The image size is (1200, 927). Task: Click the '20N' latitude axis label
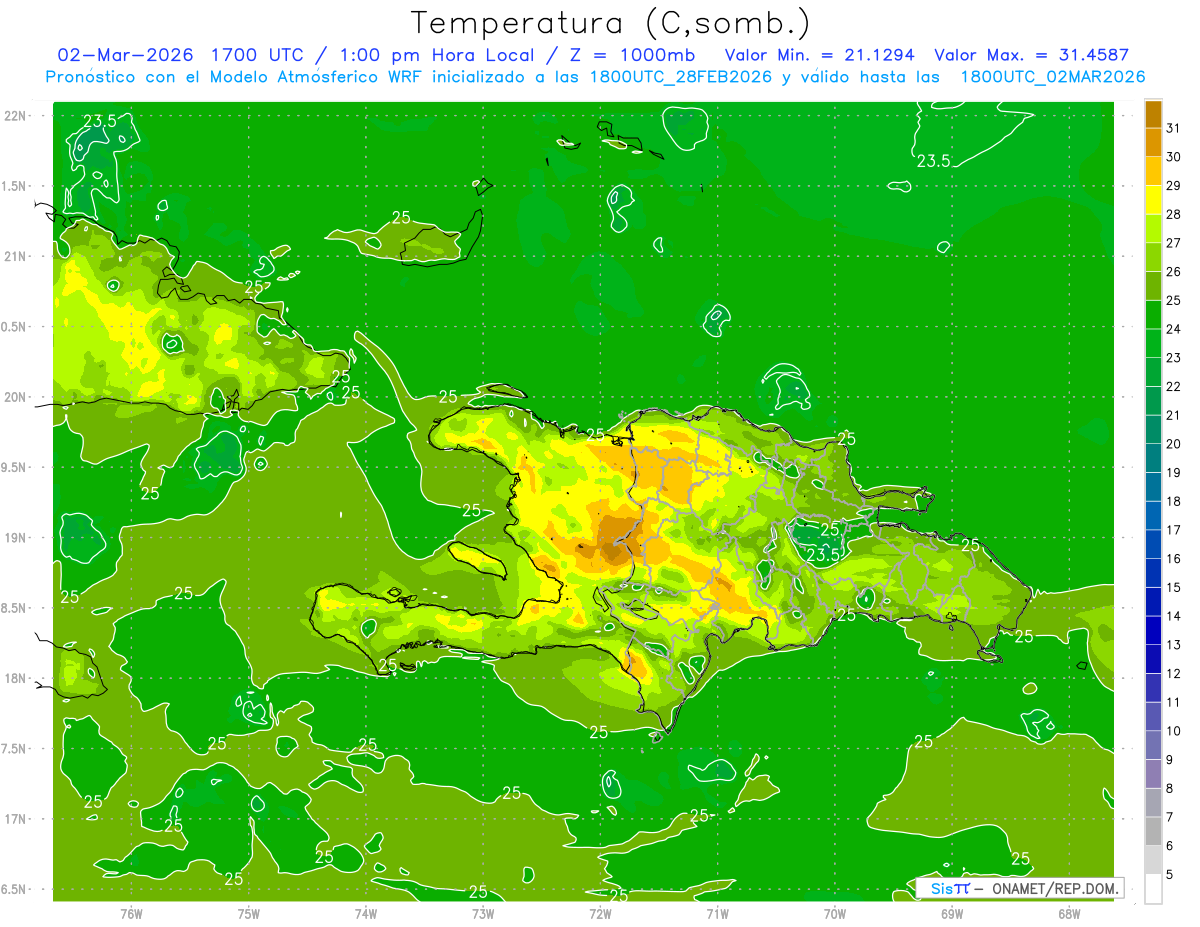pyautogui.click(x=16, y=397)
